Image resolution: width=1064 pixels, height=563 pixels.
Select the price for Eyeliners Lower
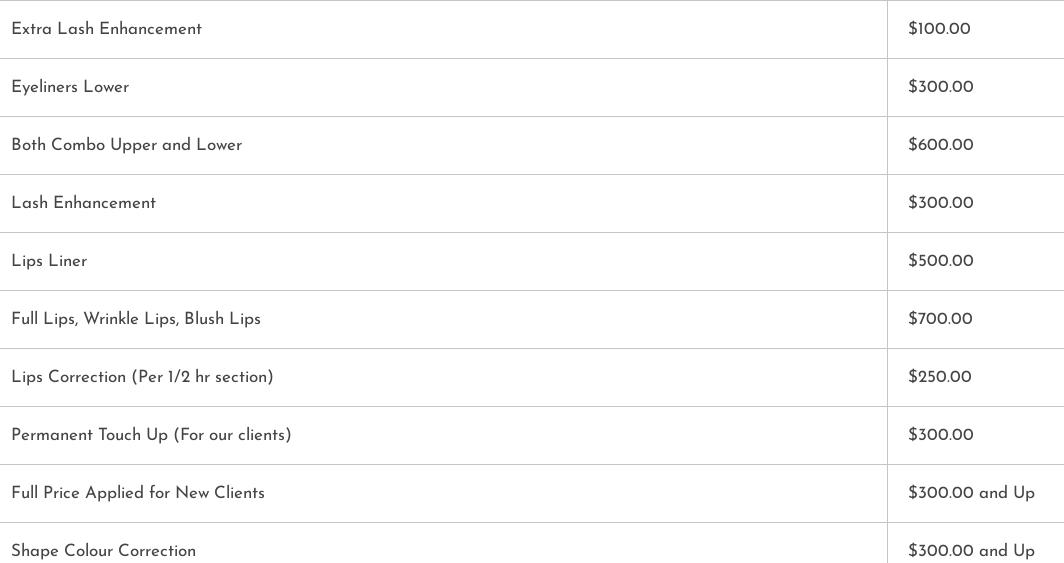[x=940, y=87]
